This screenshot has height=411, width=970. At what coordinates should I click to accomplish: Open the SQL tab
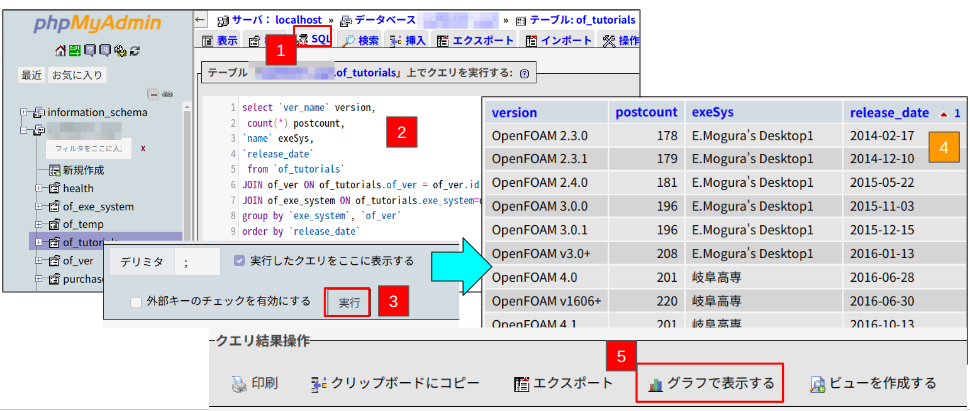(x=312, y=40)
